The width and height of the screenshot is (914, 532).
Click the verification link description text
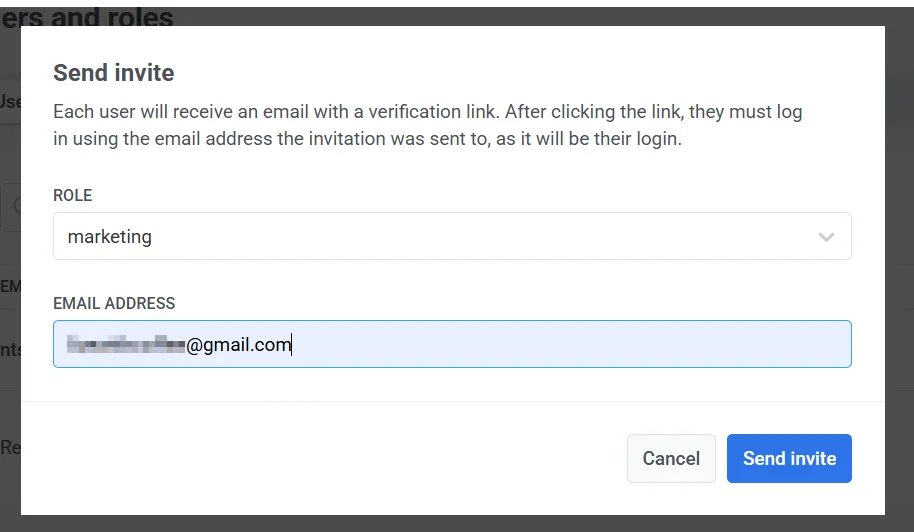pos(427,125)
